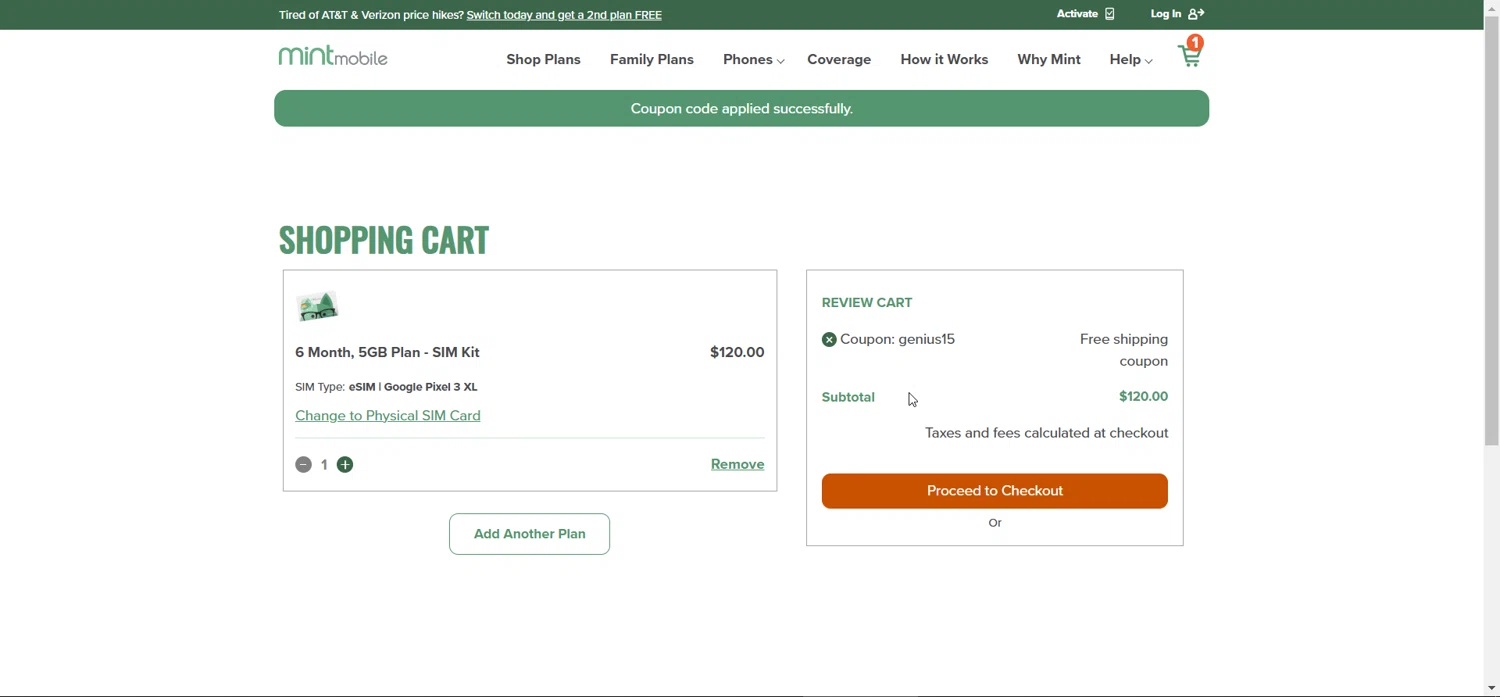The image size is (1500, 697).
Task: Click the Add Another Plan button
Action: (x=530, y=534)
